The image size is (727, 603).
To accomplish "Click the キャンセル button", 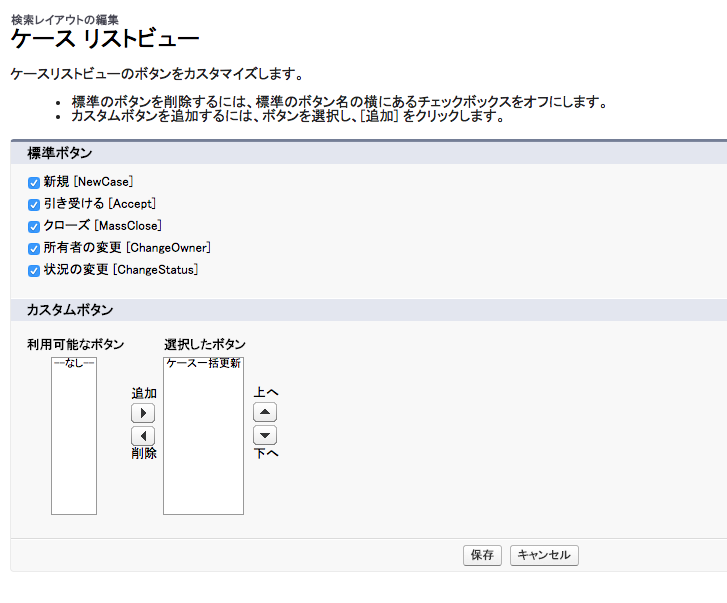I will pos(544,555).
